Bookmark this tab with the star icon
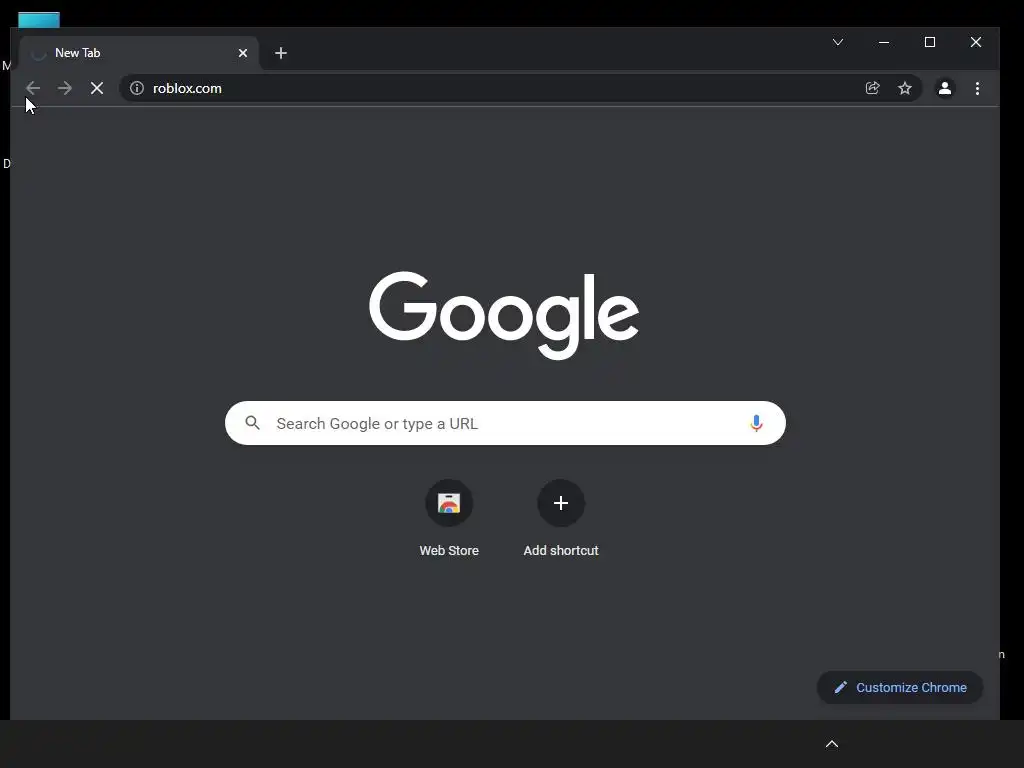The image size is (1024, 768). (904, 88)
